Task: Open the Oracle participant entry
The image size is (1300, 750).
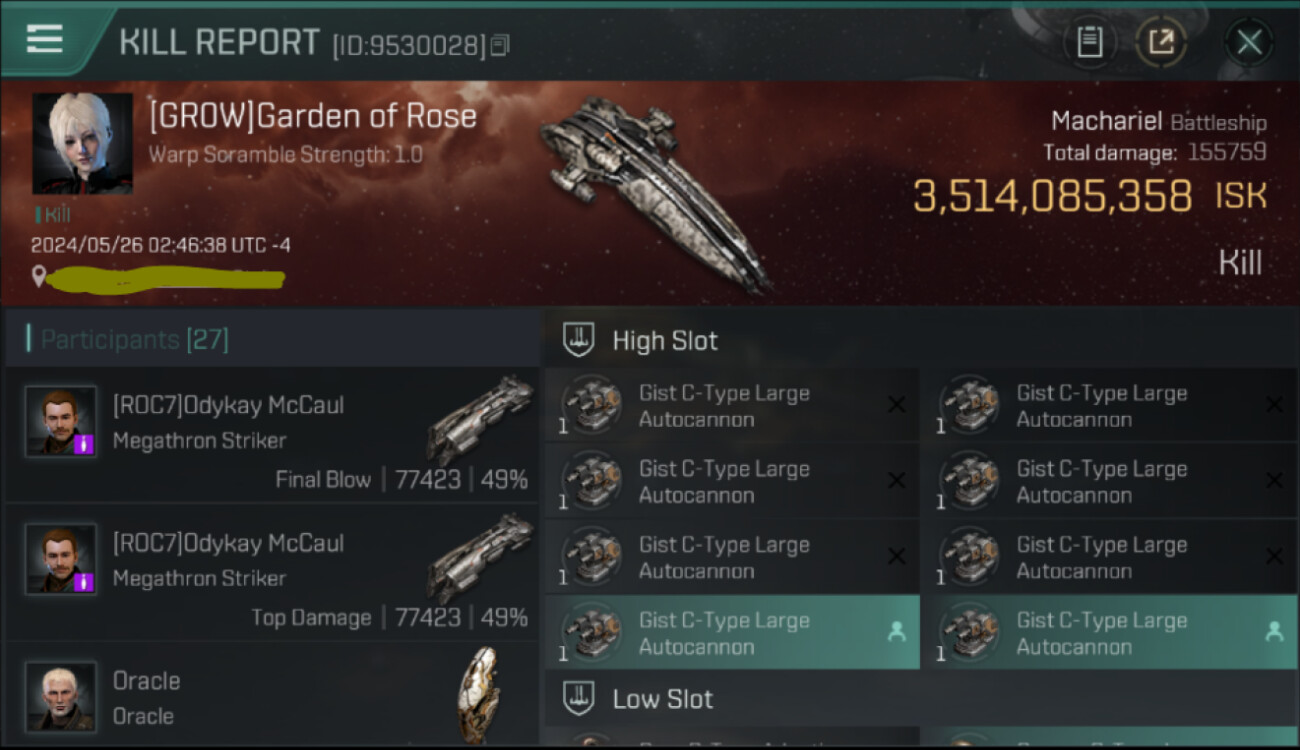Action: coord(272,696)
